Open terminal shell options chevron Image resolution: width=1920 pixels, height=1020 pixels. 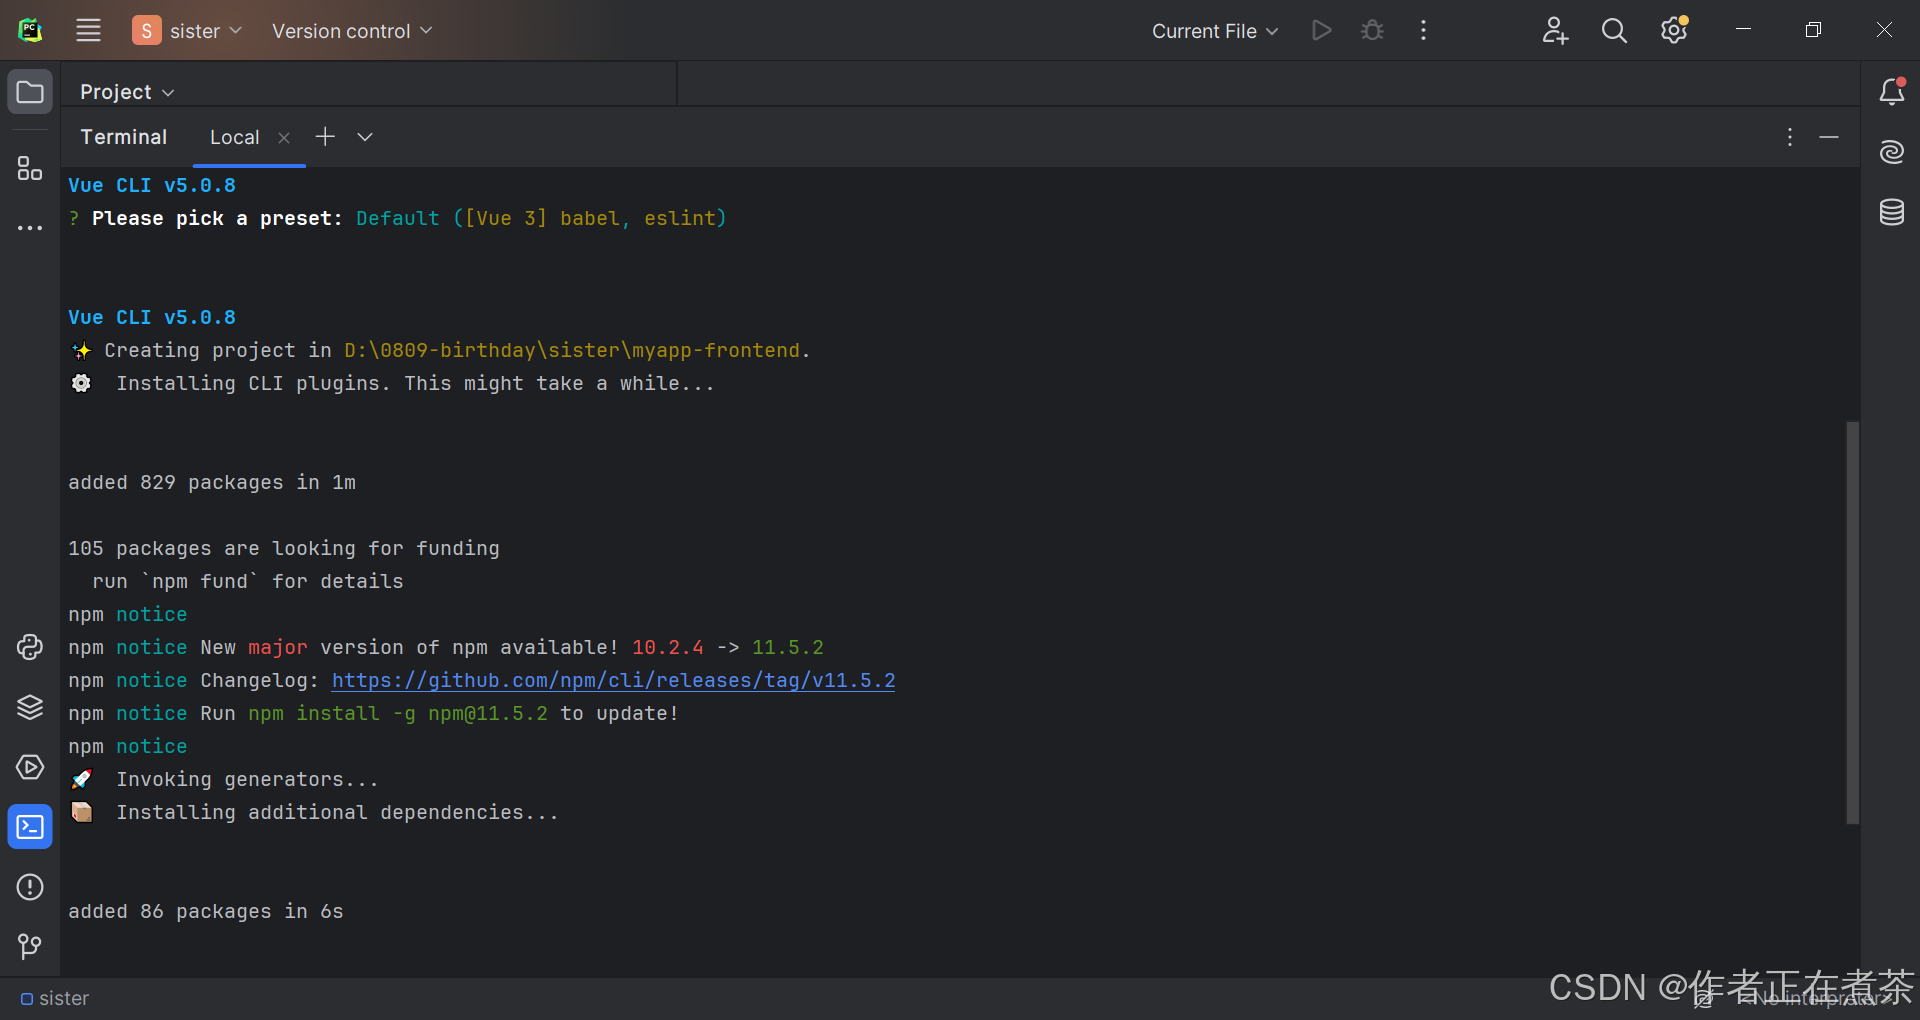[365, 137]
